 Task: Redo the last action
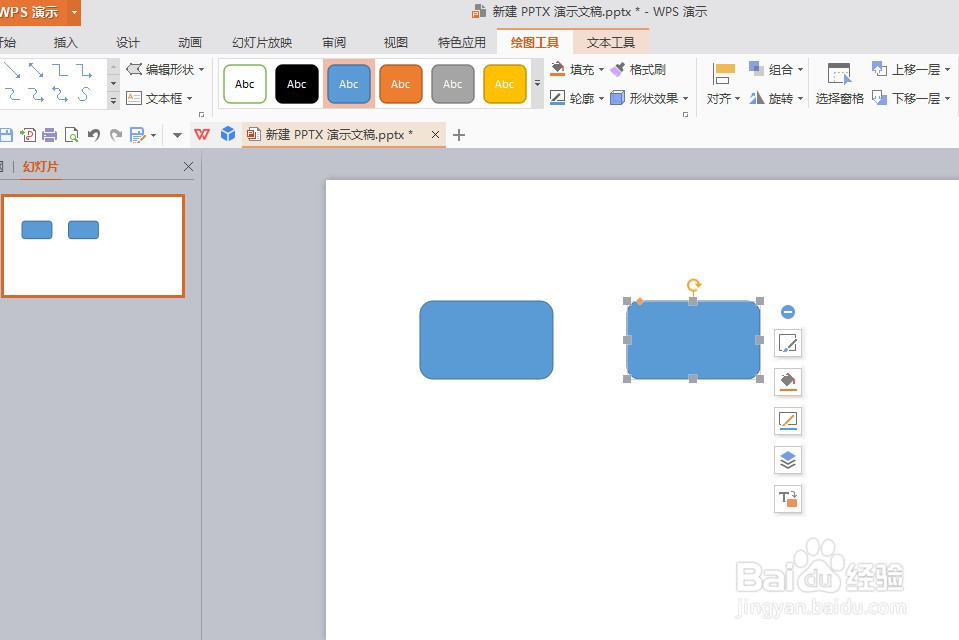[x=116, y=135]
